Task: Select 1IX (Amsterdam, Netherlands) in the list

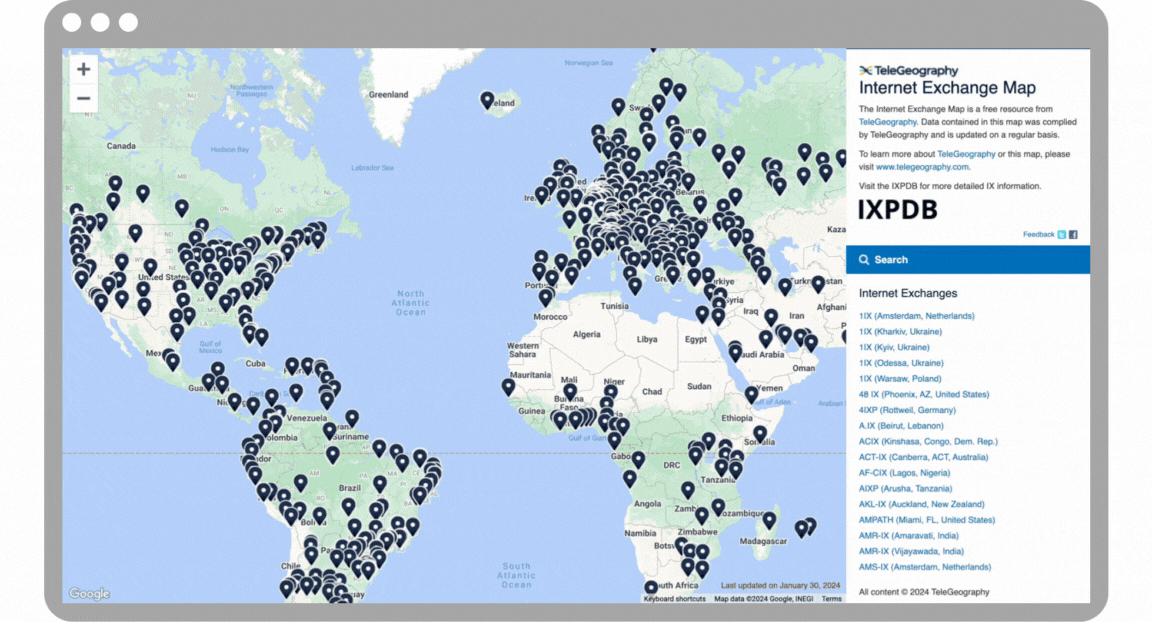Action: [917, 315]
